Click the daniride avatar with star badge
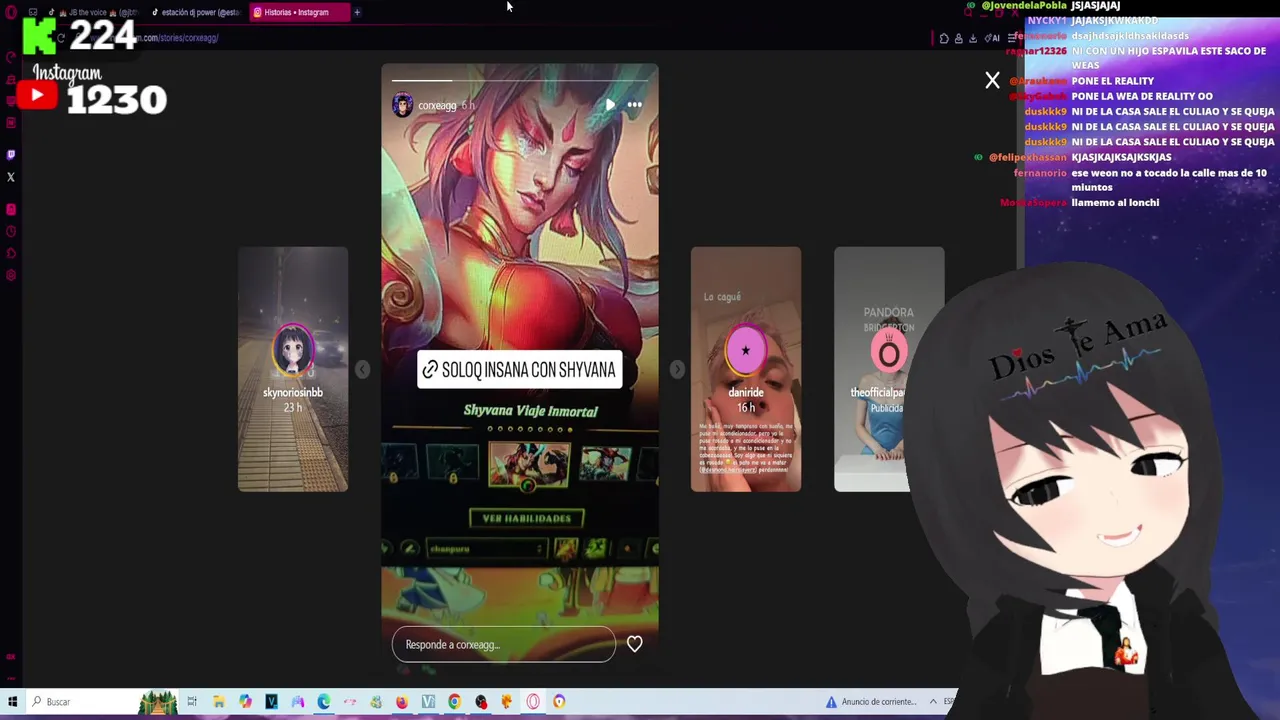 (x=745, y=351)
